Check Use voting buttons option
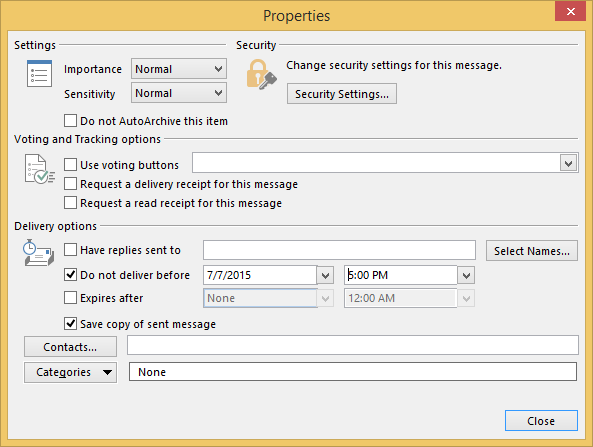This screenshot has width=593, height=447. pos(70,165)
